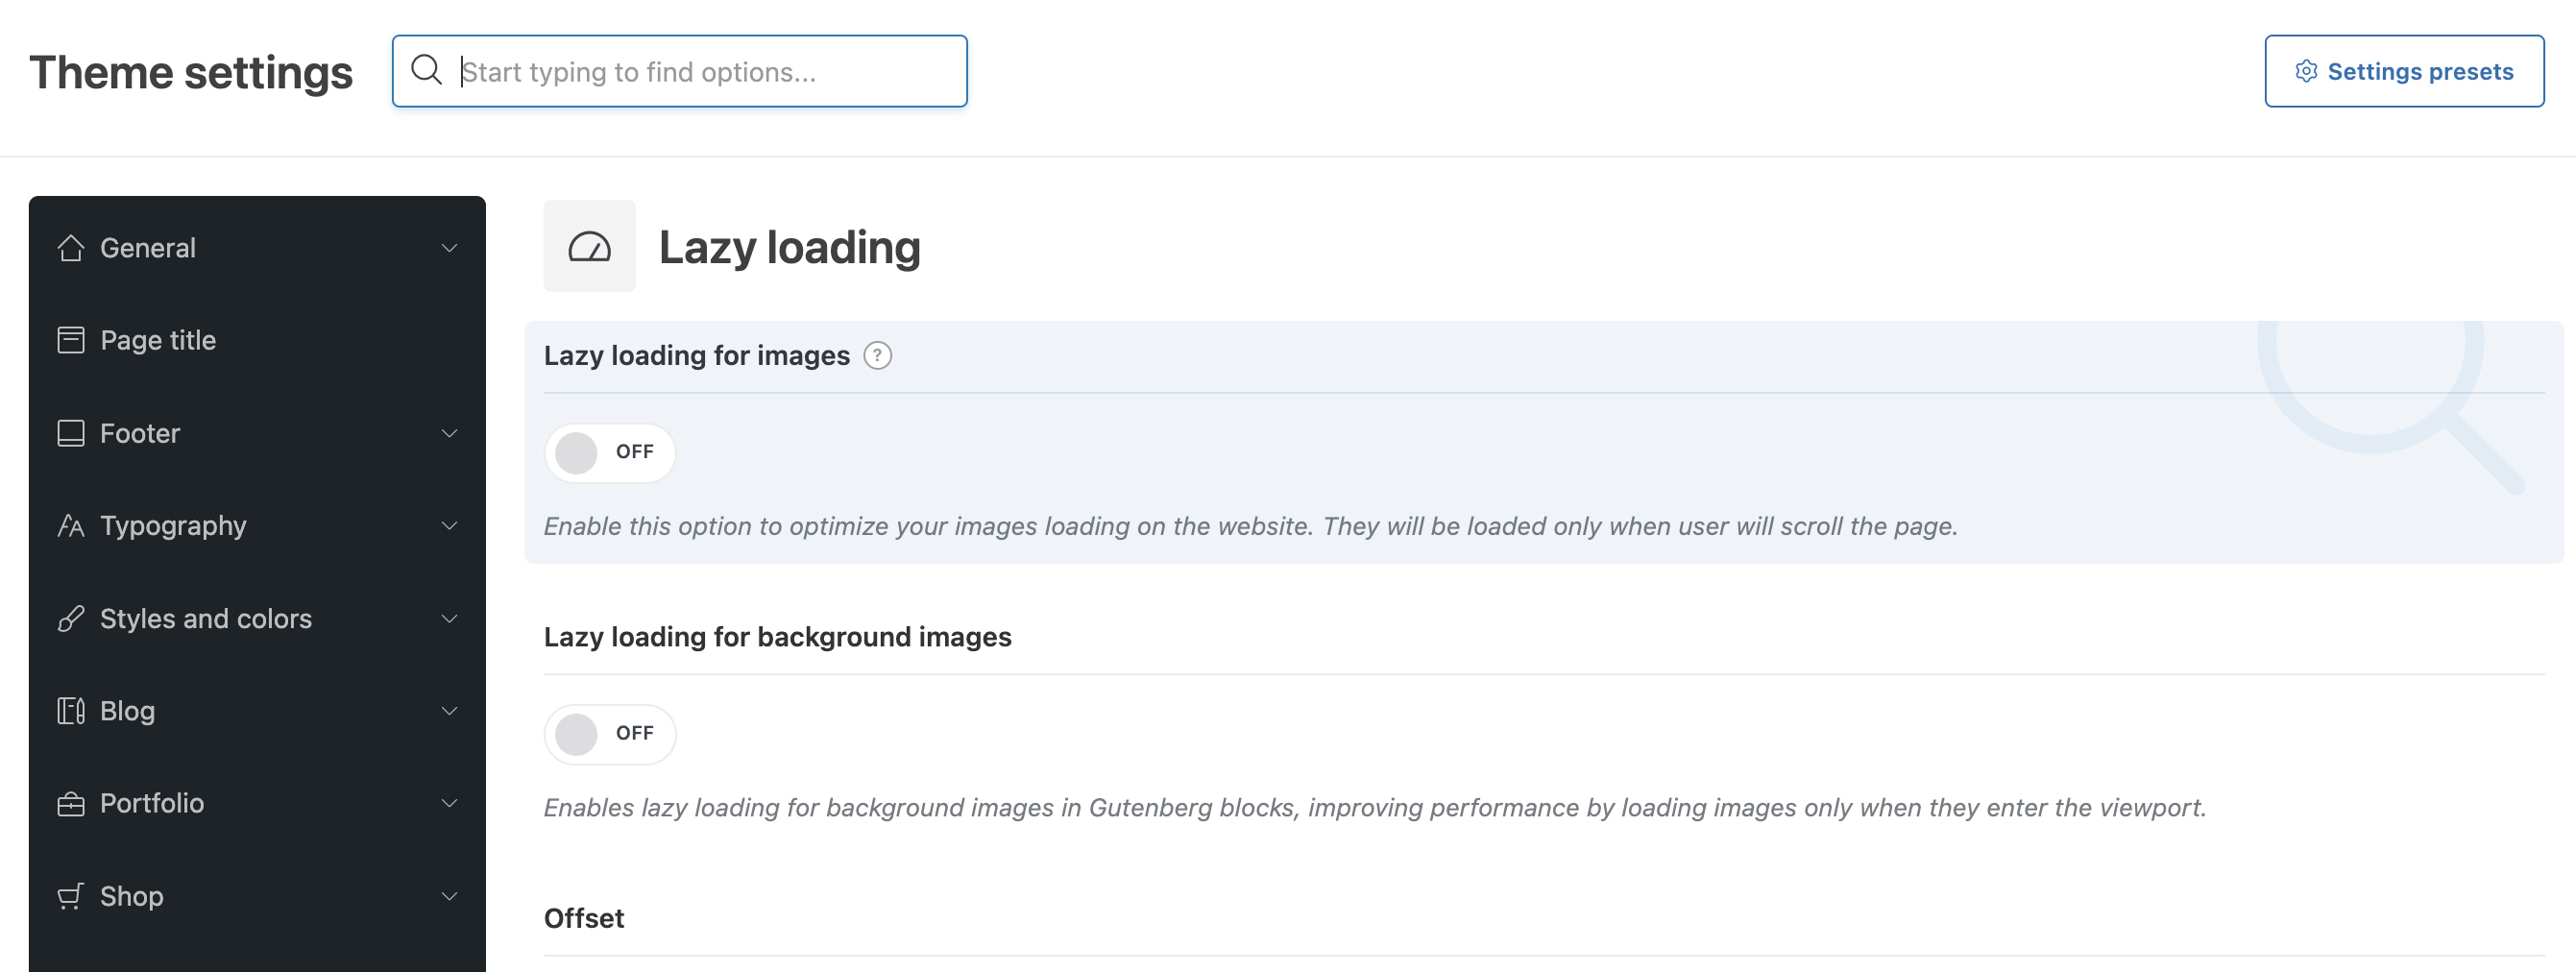
Task: Click the Shop cart icon
Action: coord(70,896)
